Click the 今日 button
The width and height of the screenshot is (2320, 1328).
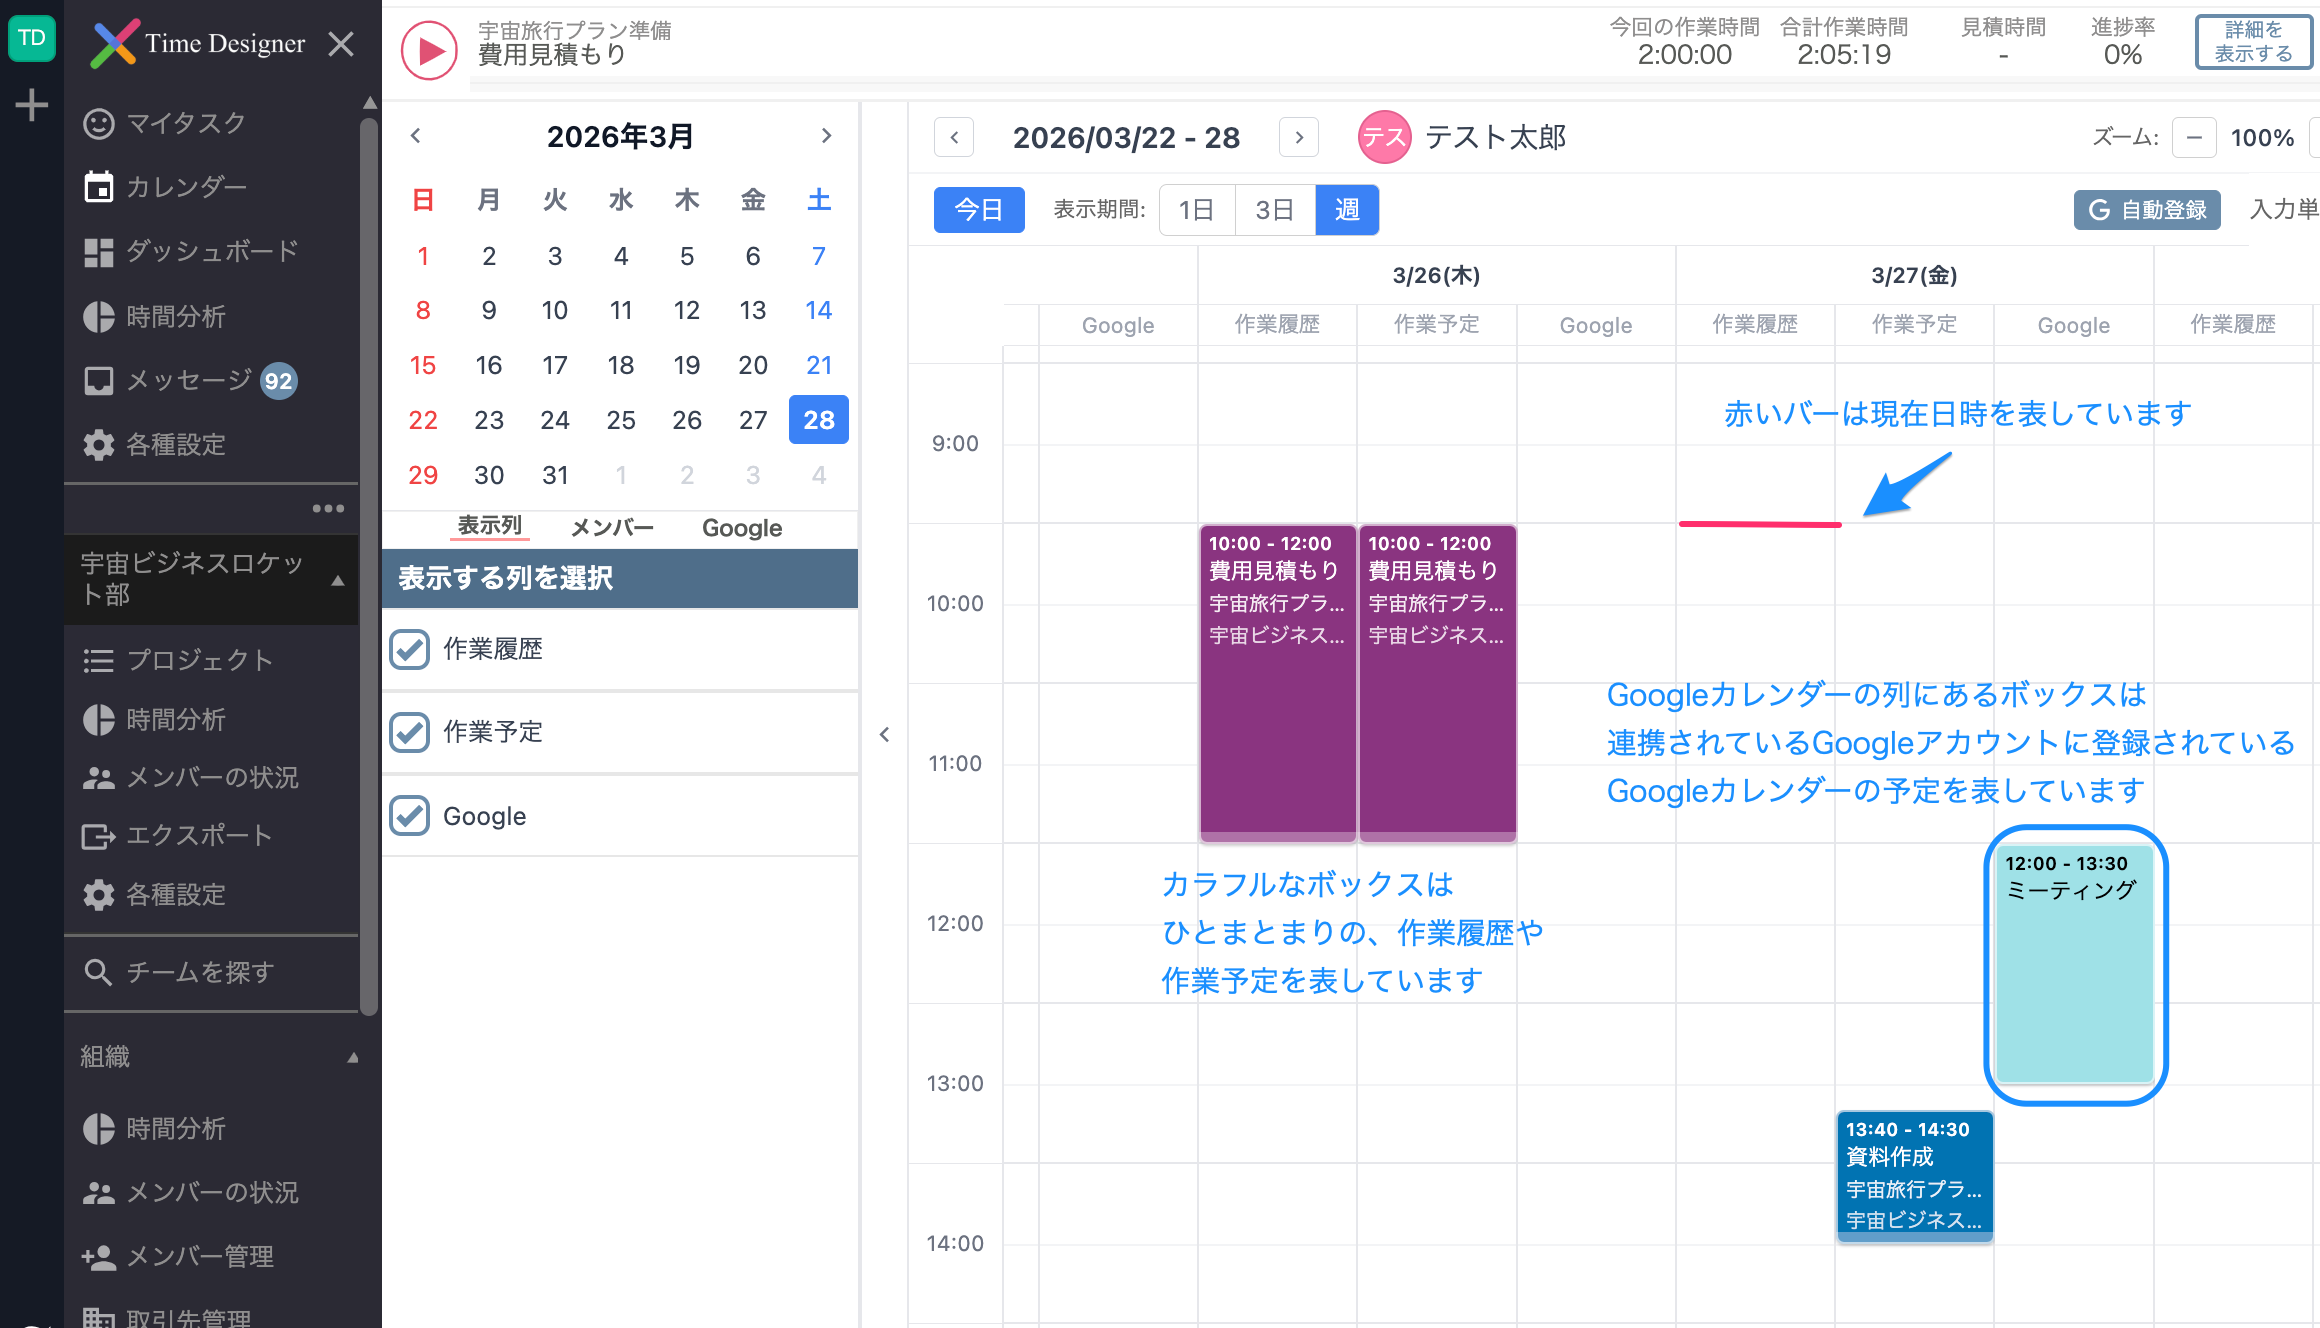click(x=978, y=210)
